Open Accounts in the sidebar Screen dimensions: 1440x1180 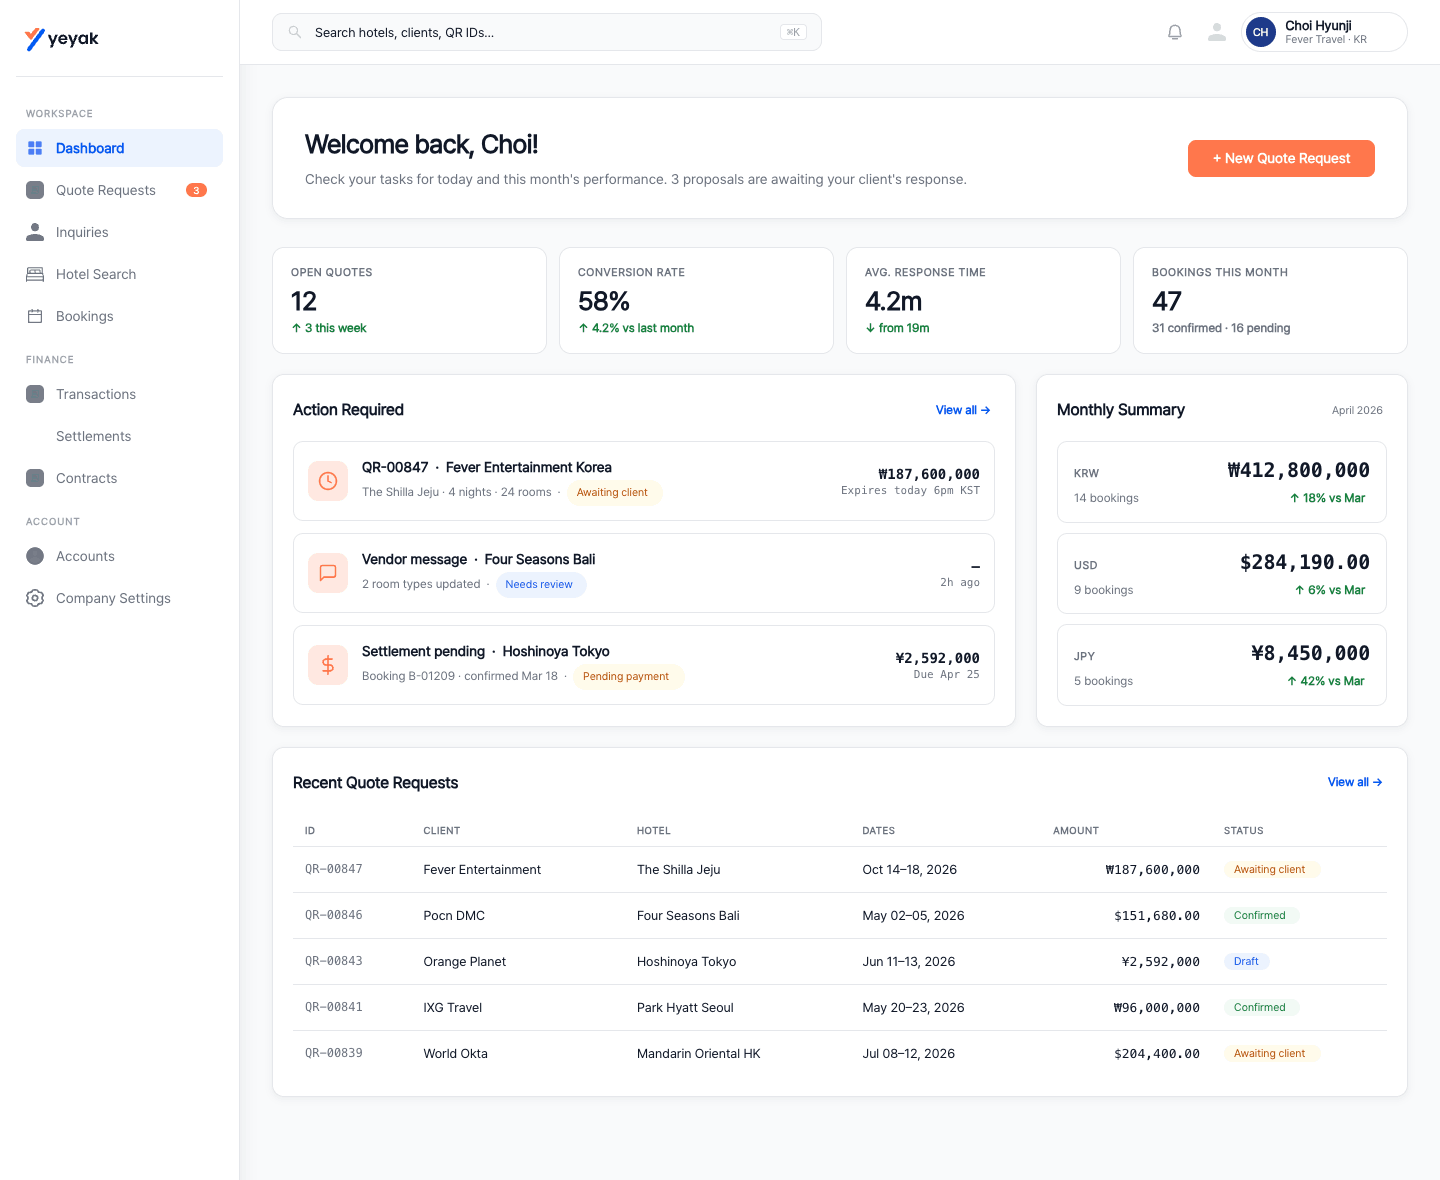point(119,556)
